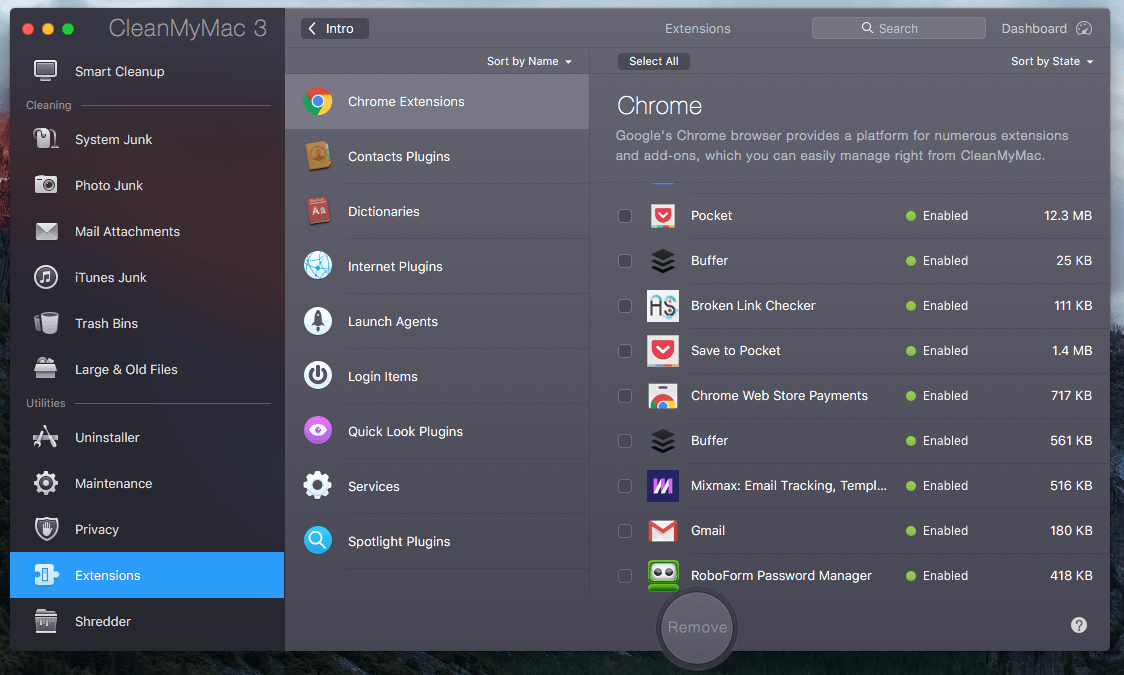Click the Gmail envelope icon
The image size is (1124, 675).
coord(662,531)
